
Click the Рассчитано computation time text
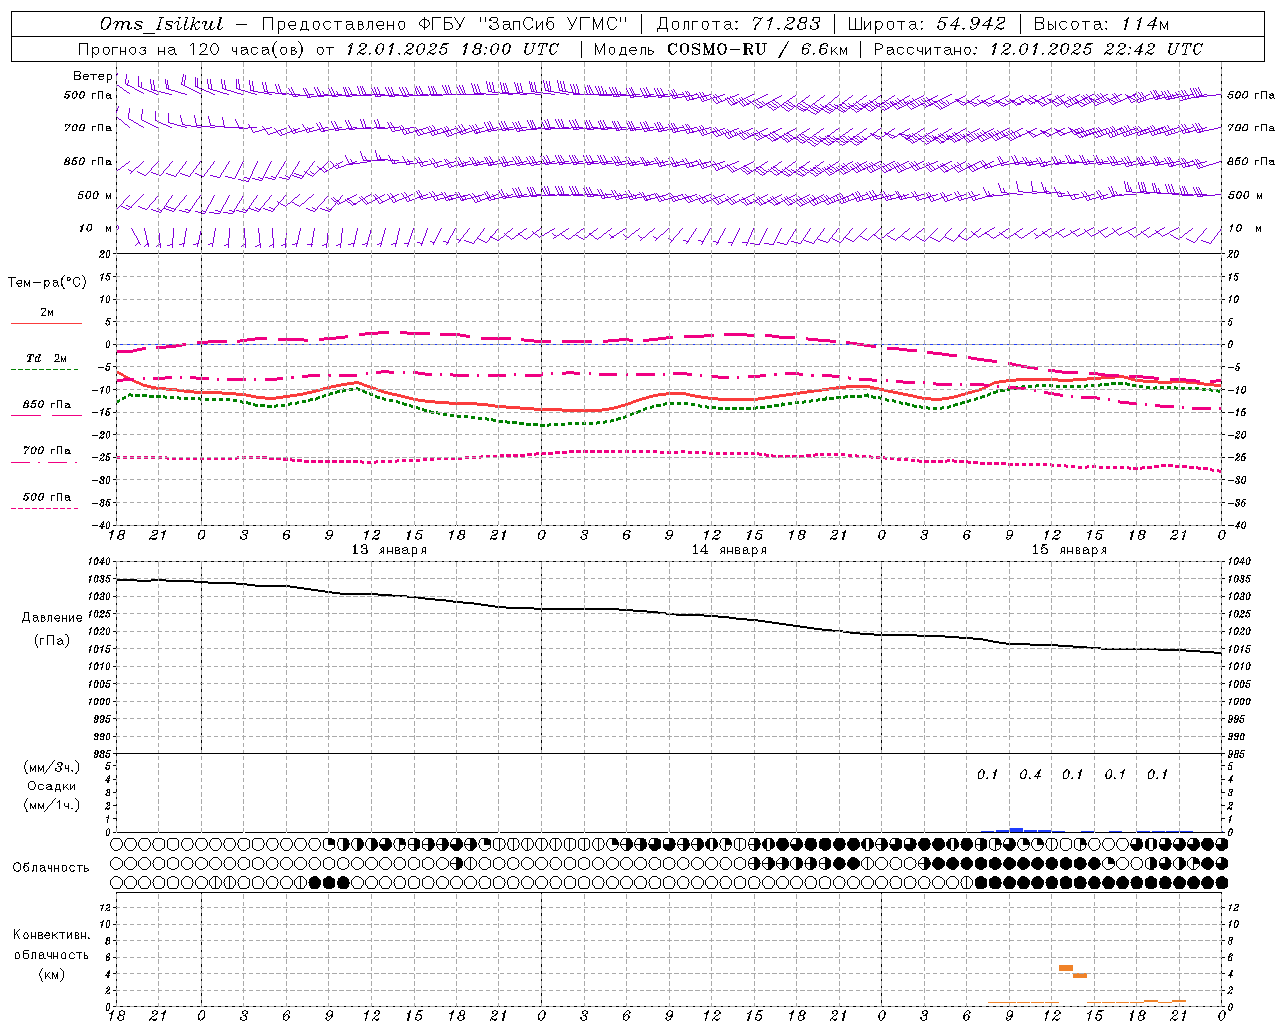pos(1038,49)
